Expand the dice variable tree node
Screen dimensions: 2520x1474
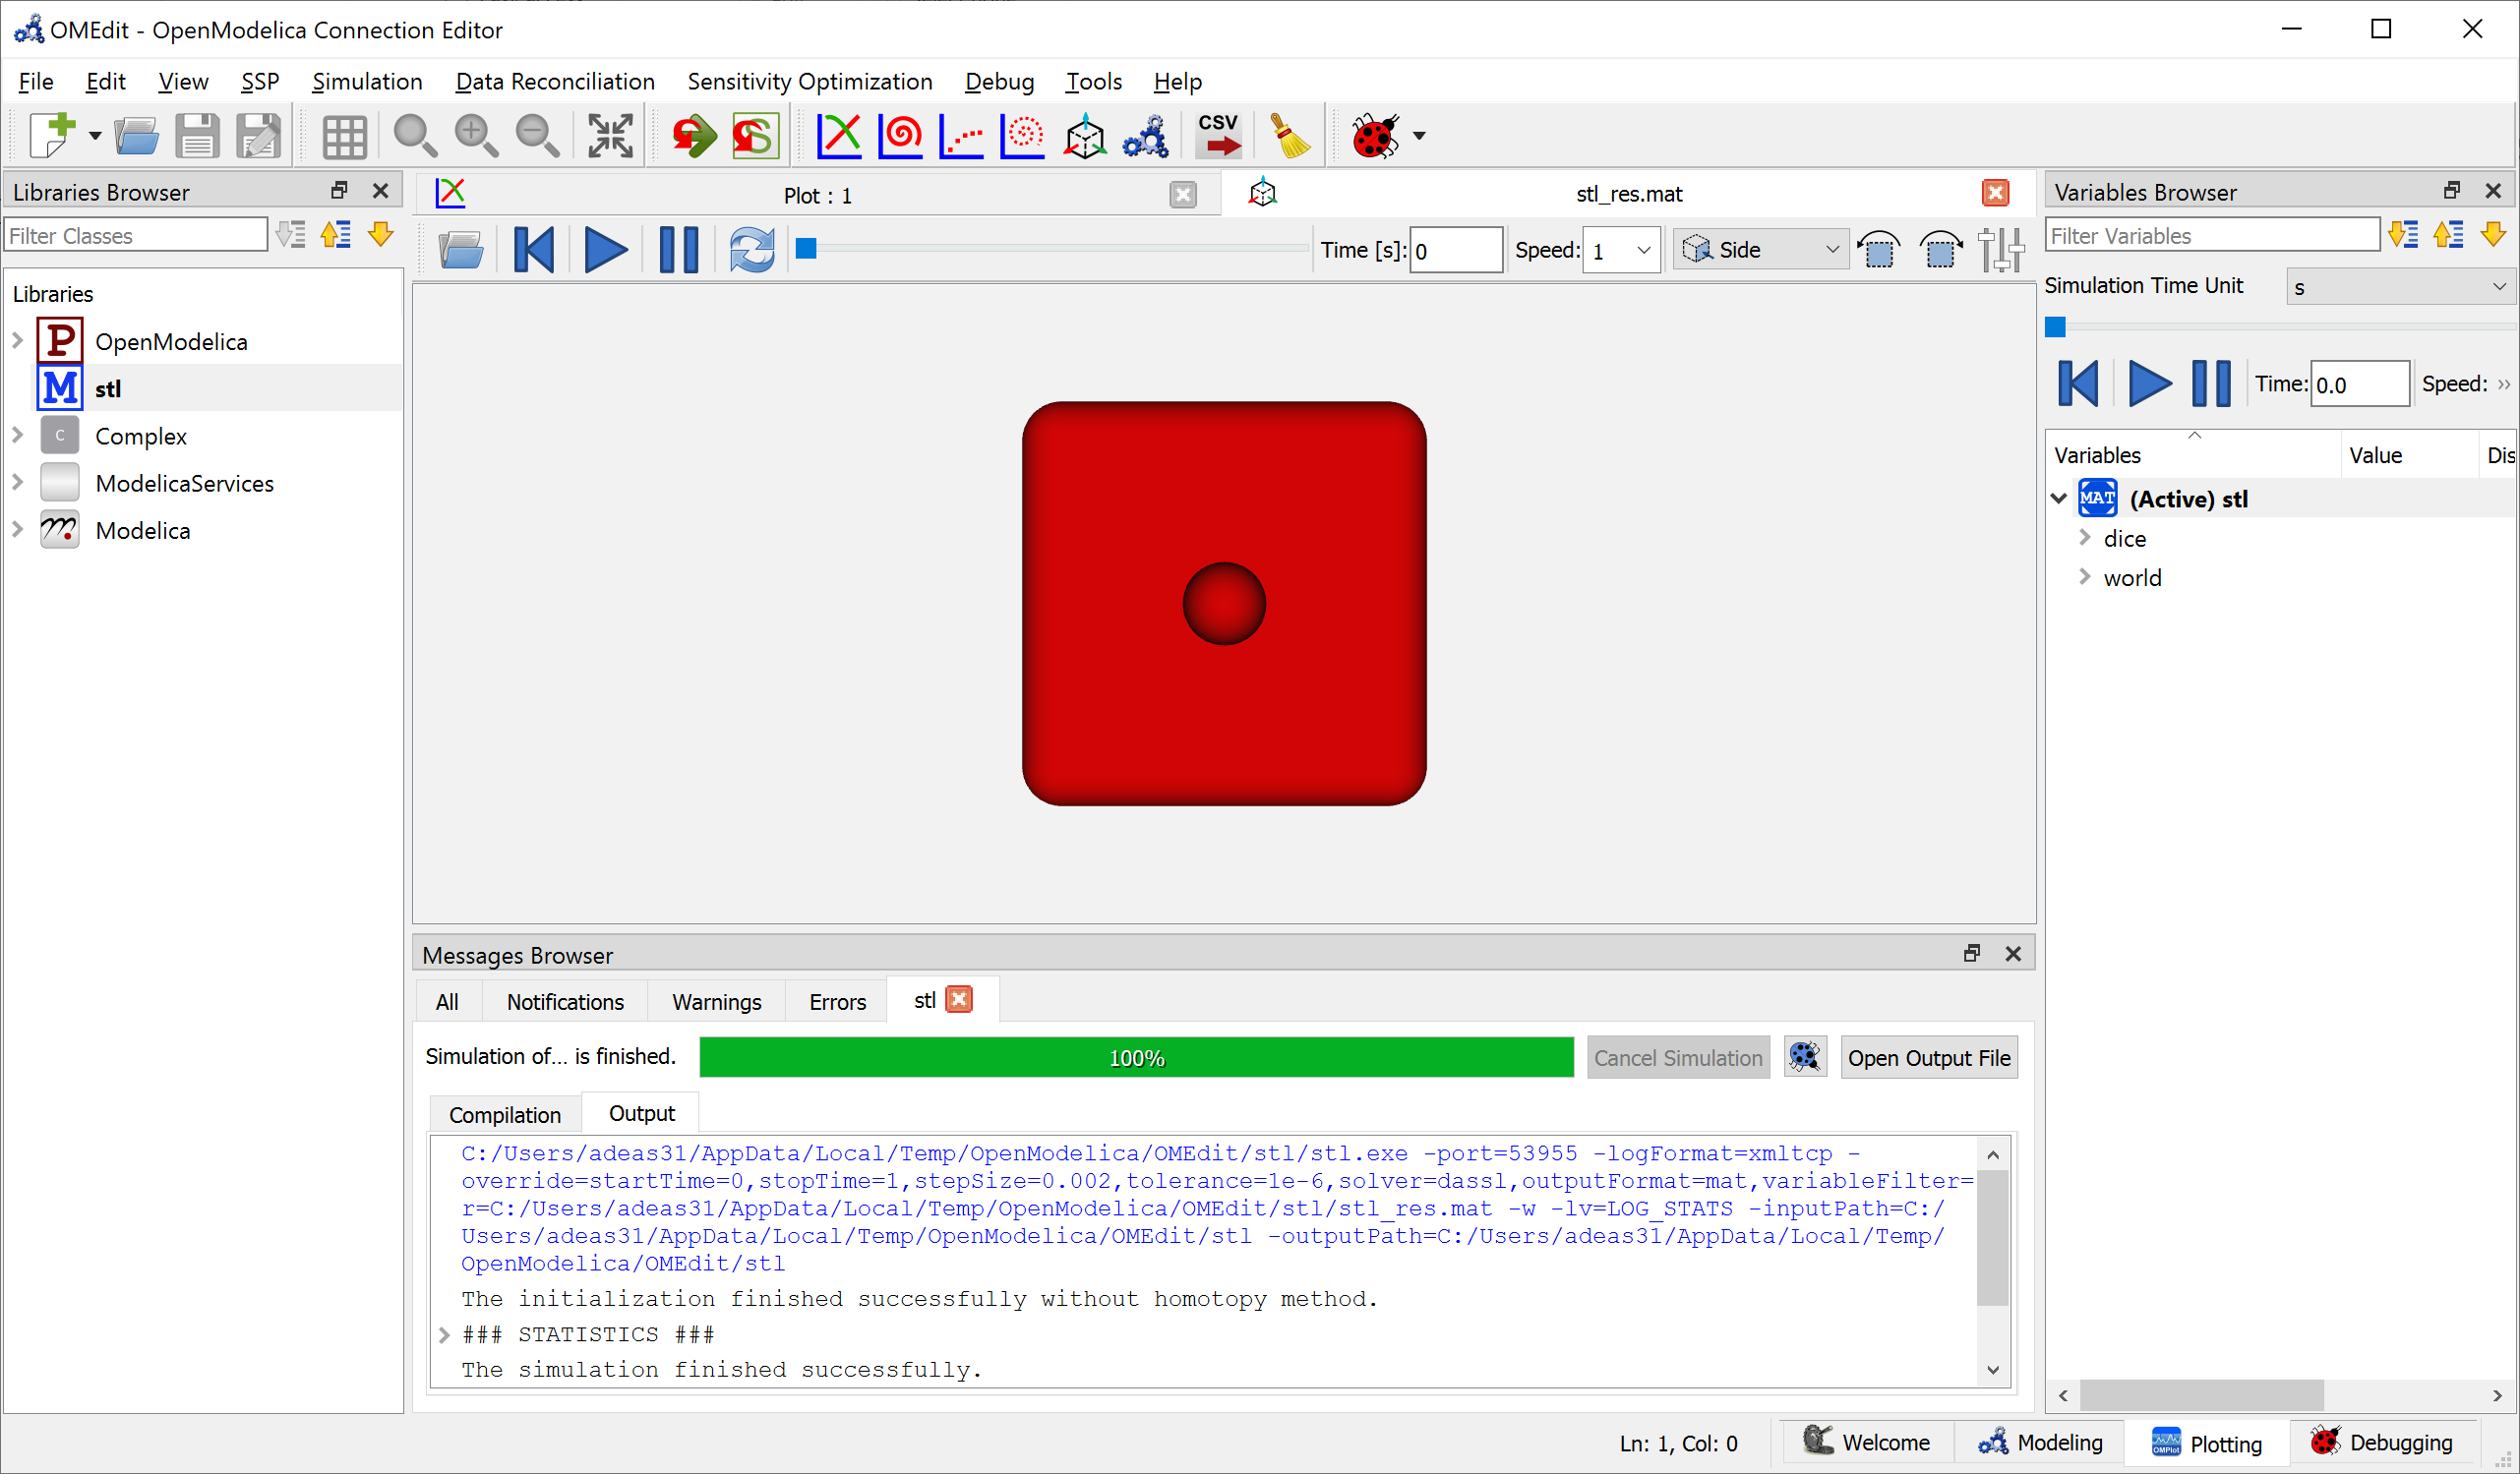2085,538
